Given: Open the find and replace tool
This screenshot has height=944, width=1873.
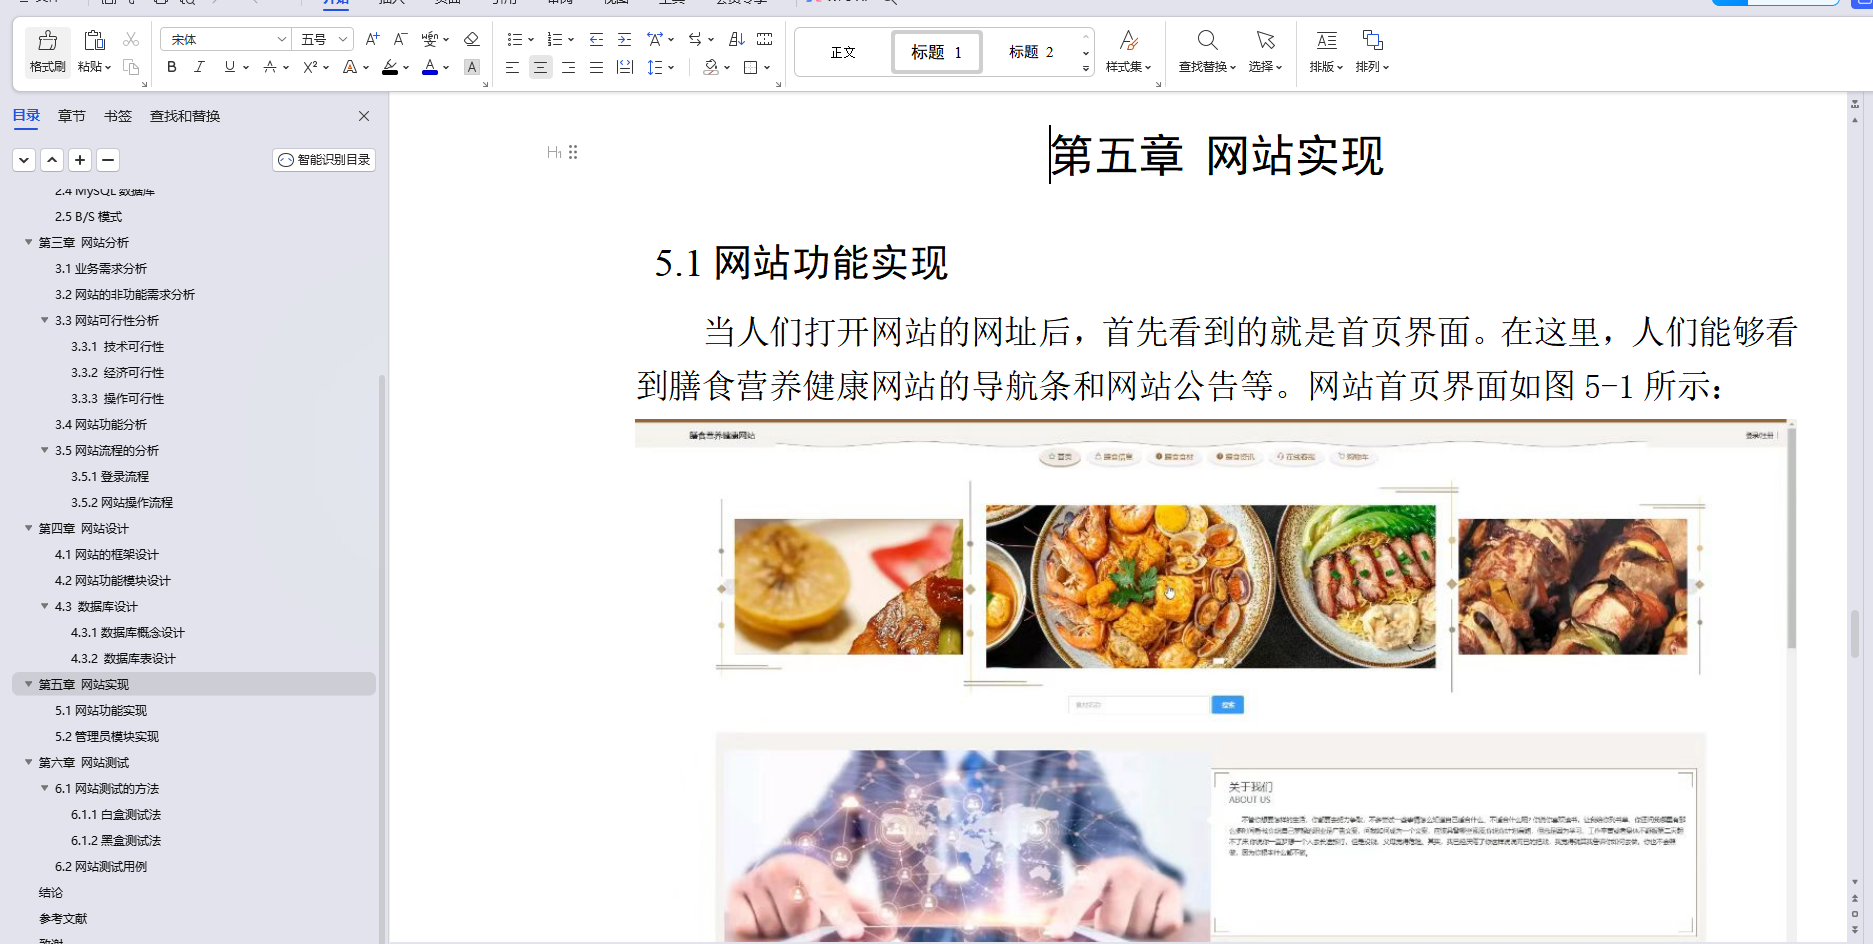Looking at the screenshot, I should tap(1207, 52).
